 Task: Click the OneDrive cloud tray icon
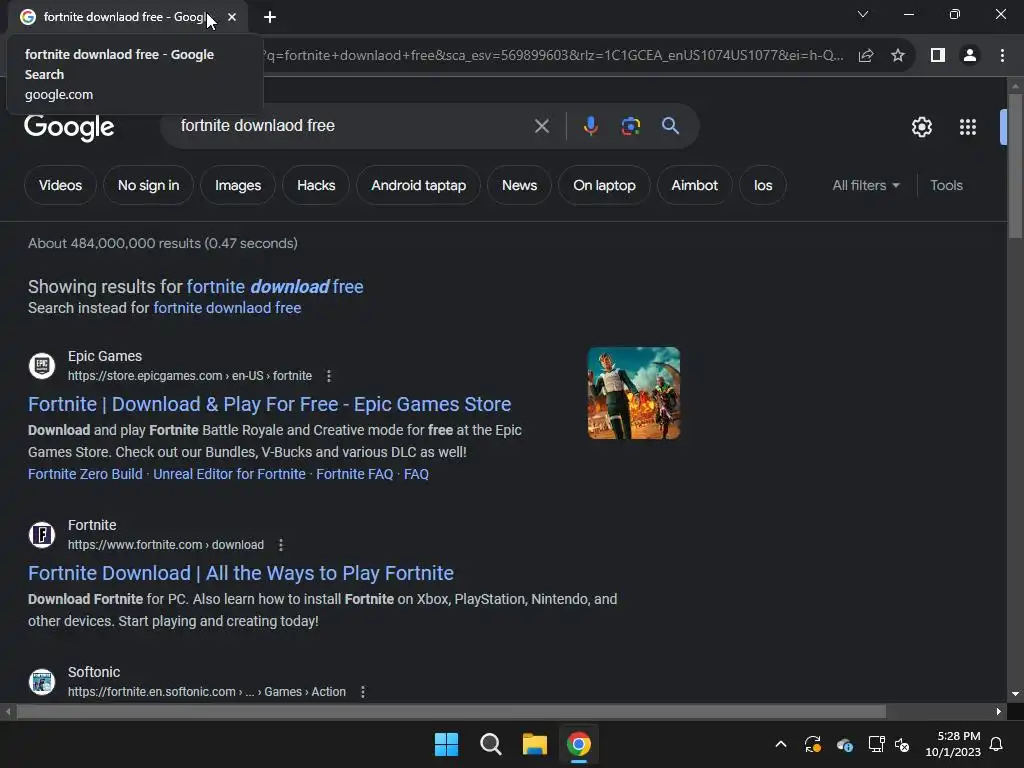click(844, 744)
